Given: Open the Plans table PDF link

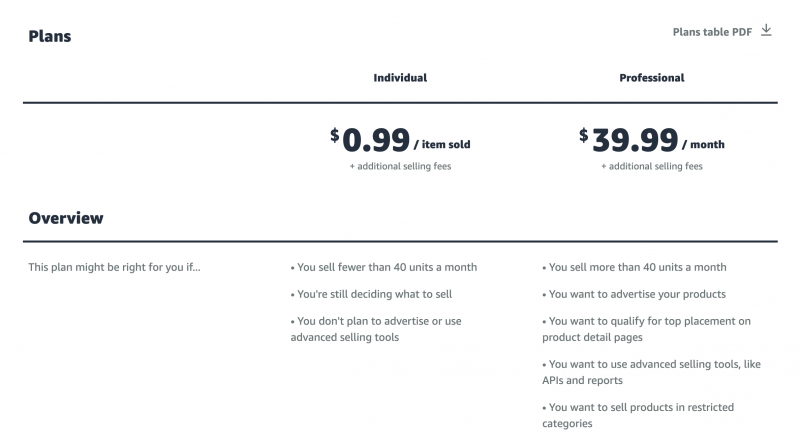Looking at the screenshot, I should (712, 32).
